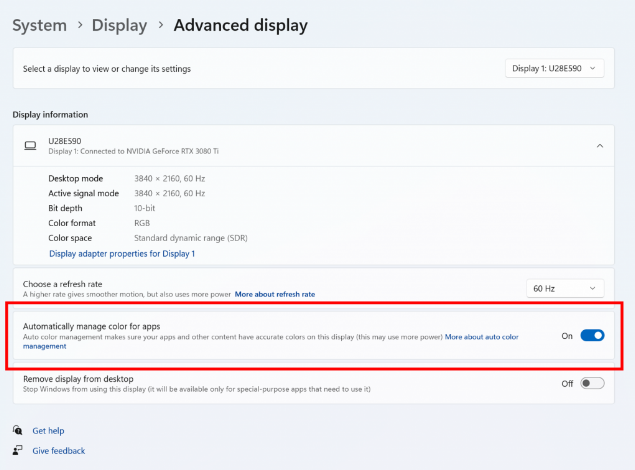
Task: Click the Give feedback person icon
Action: pyautogui.click(x=18, y=451)
